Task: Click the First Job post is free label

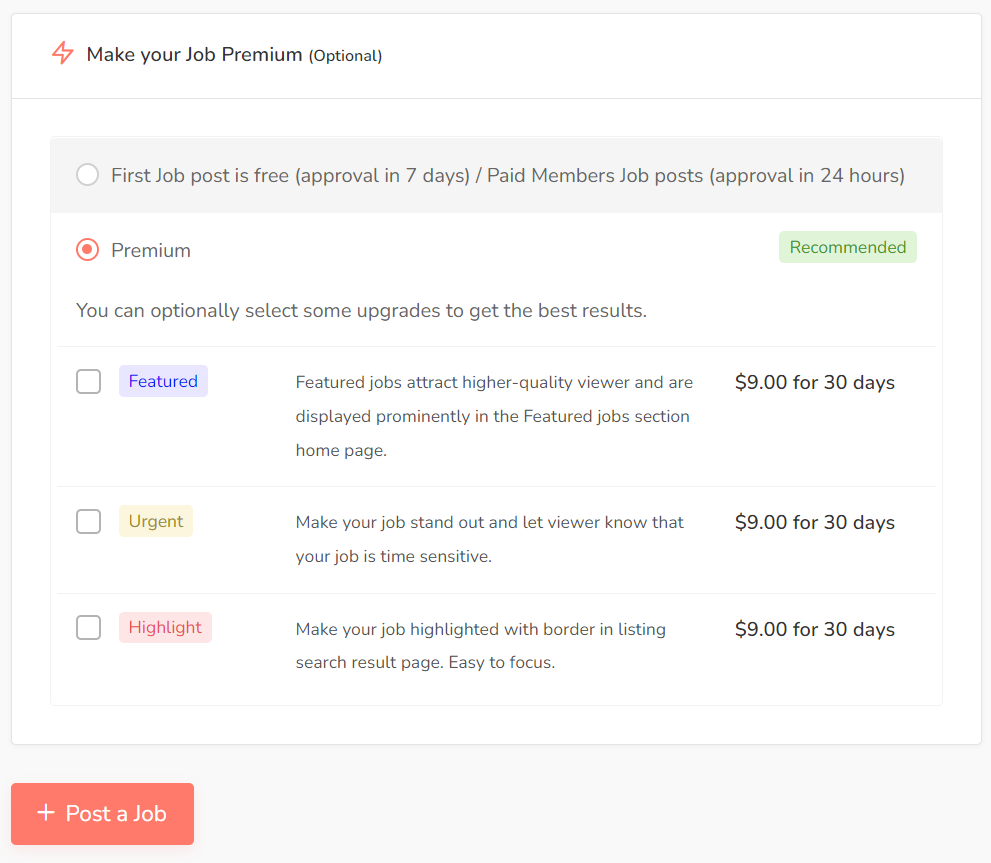Action: click(508, 175)
